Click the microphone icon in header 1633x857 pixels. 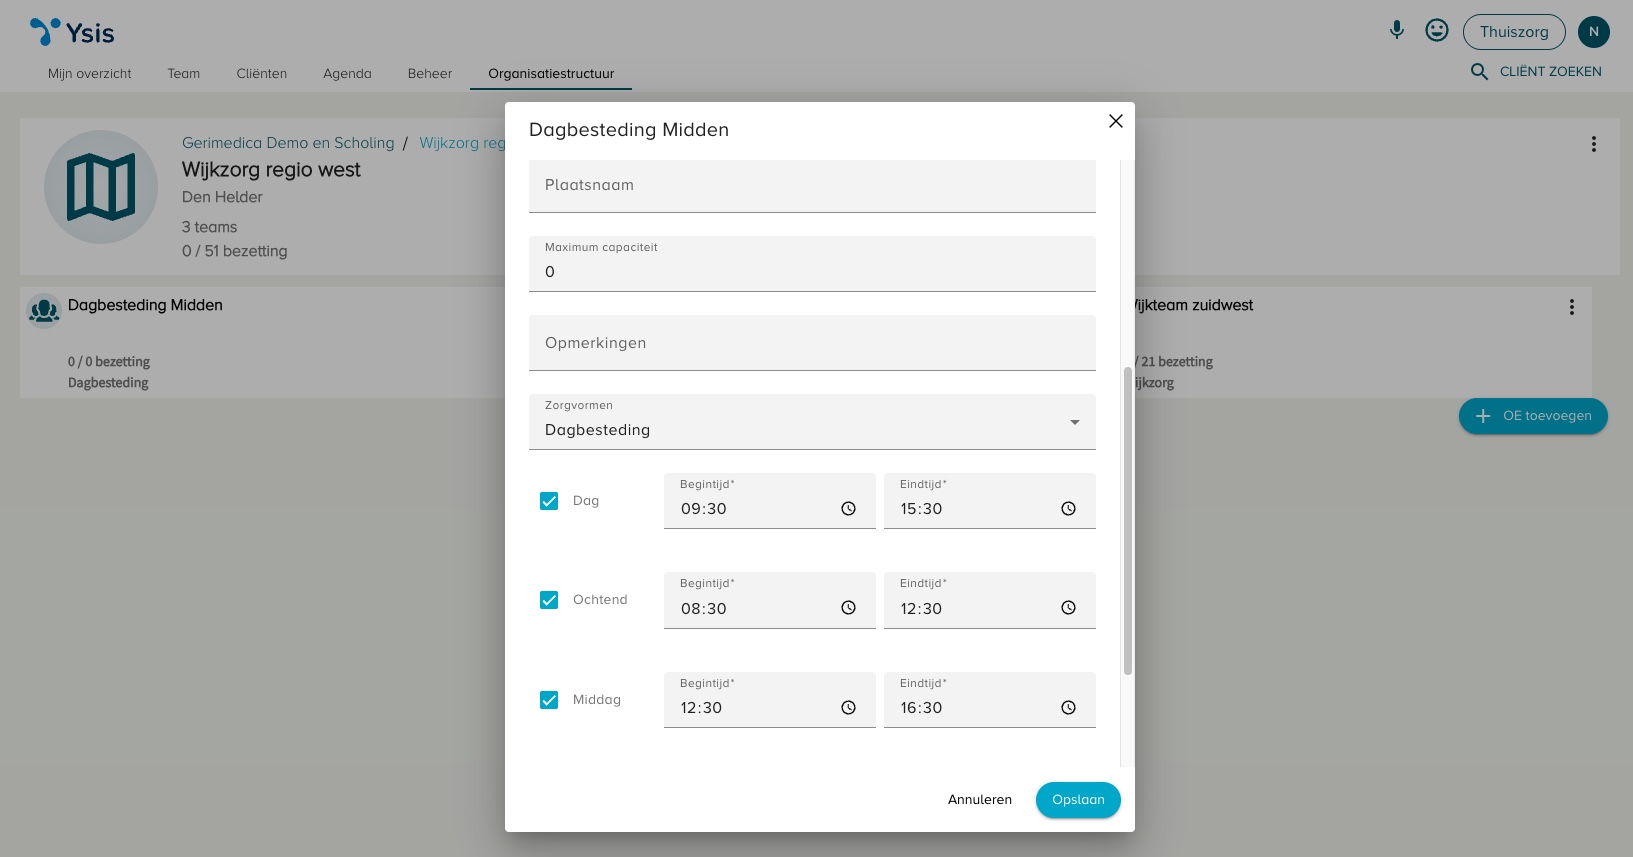click(x=1396, y=31)
